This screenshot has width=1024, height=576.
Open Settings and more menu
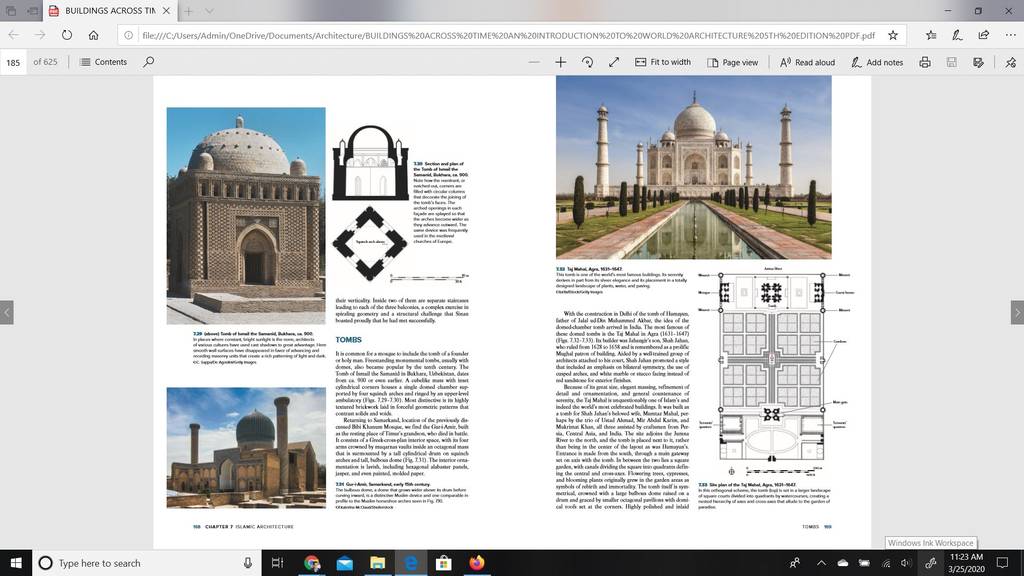tap(1010, 35)
